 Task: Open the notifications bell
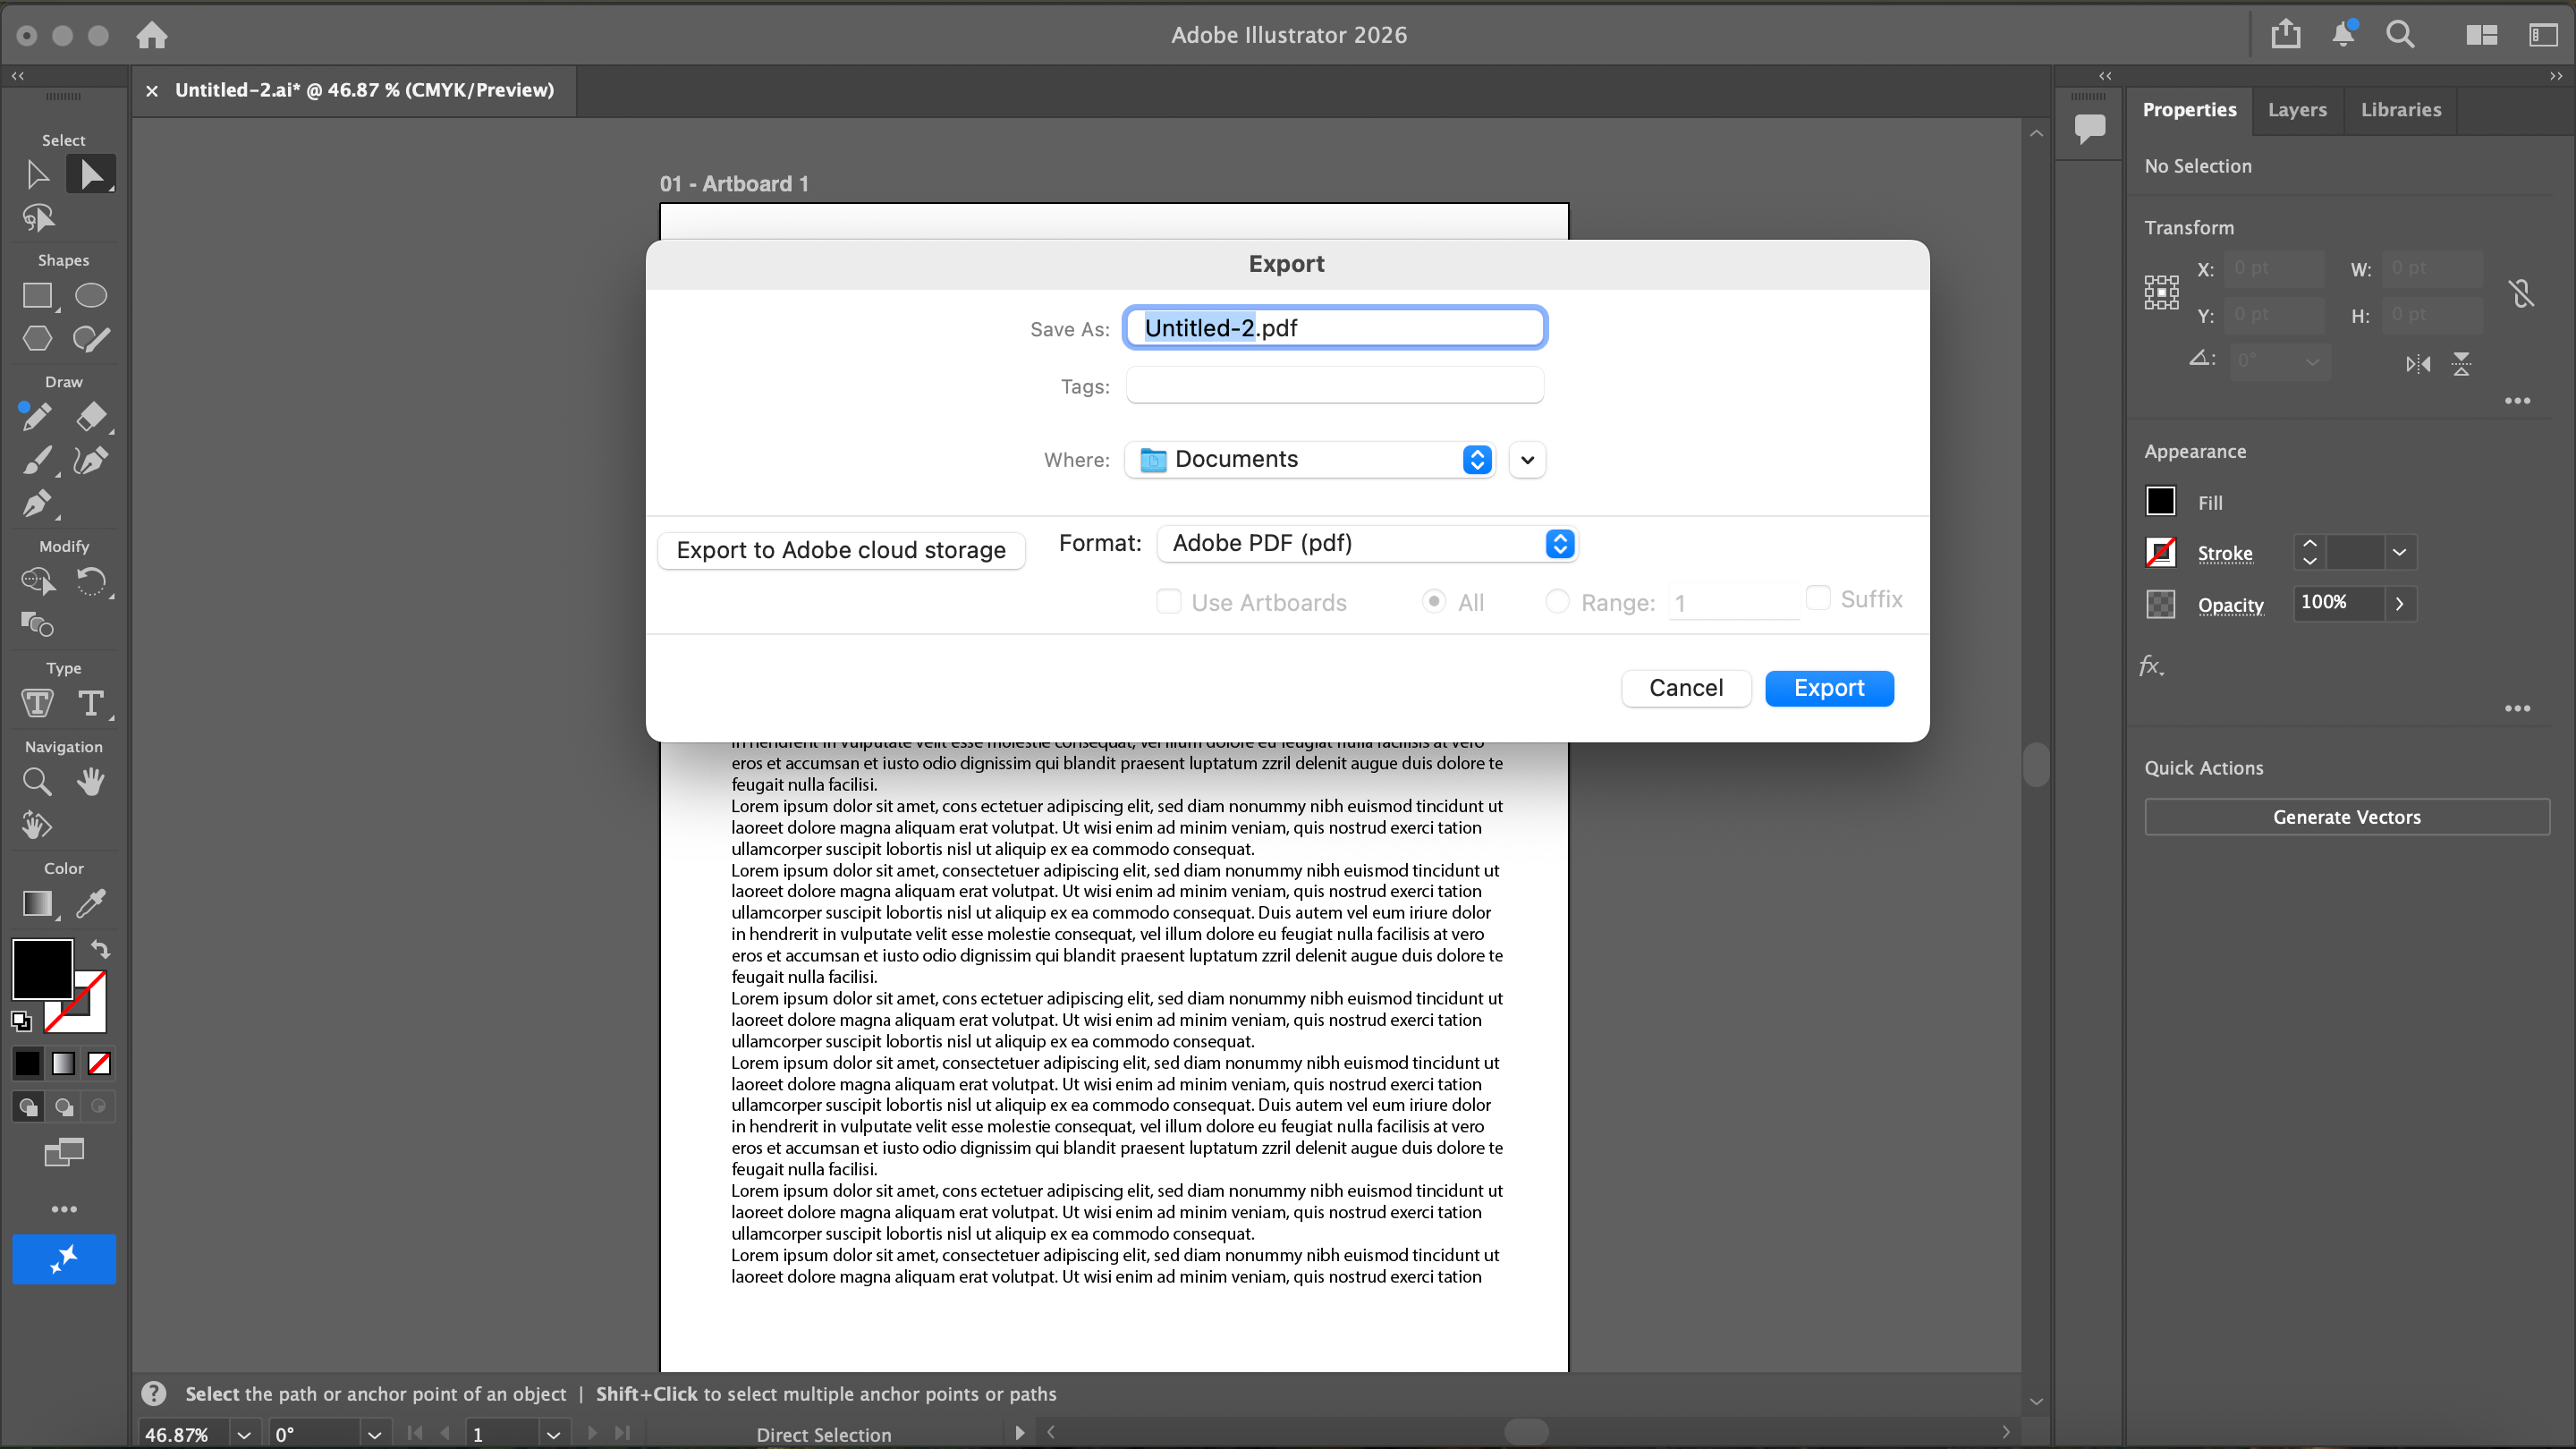pyautogui.click(x=2342, y=35)
